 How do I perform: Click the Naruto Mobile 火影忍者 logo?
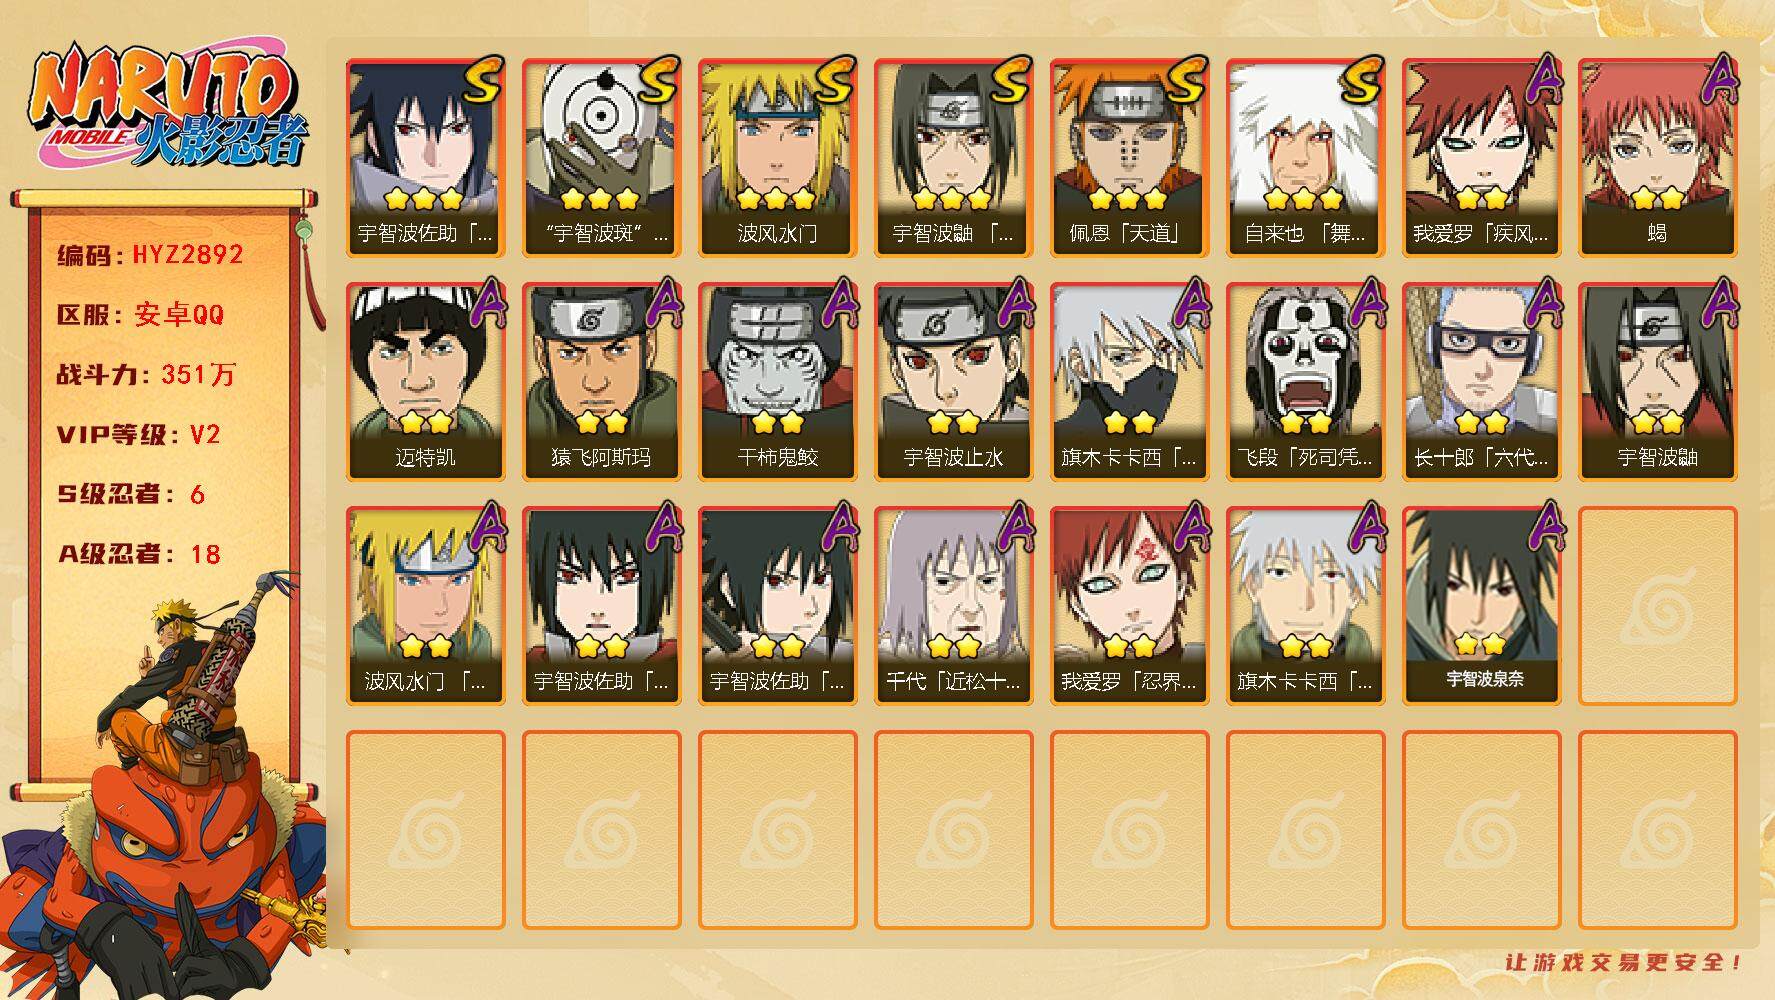click(168, 108)
